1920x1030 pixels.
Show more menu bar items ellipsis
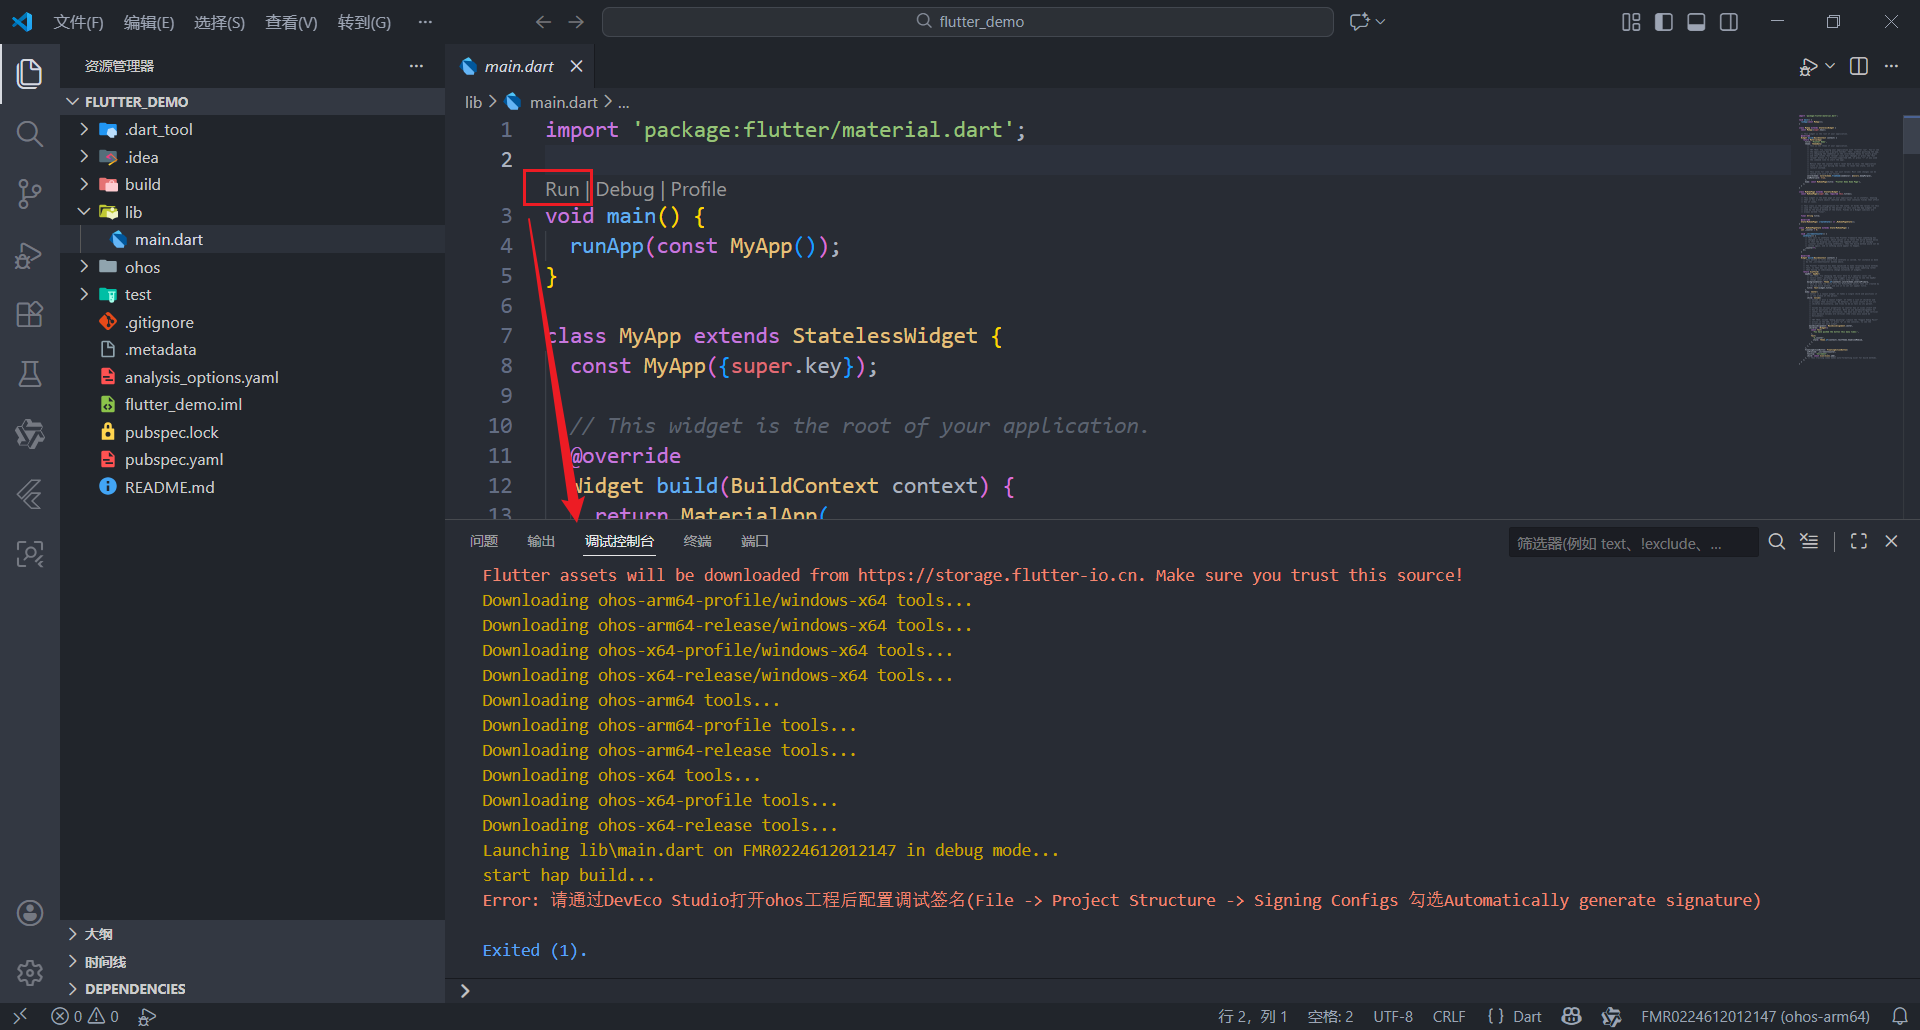tap(425, 22)
